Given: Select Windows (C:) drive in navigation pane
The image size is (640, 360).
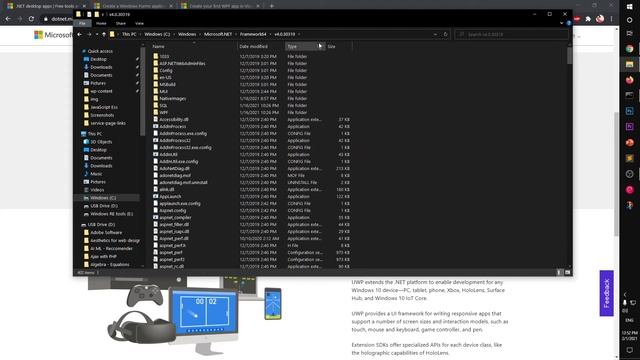Looking at the screenshot, I should pyautogui.click(x=103, y=198).
